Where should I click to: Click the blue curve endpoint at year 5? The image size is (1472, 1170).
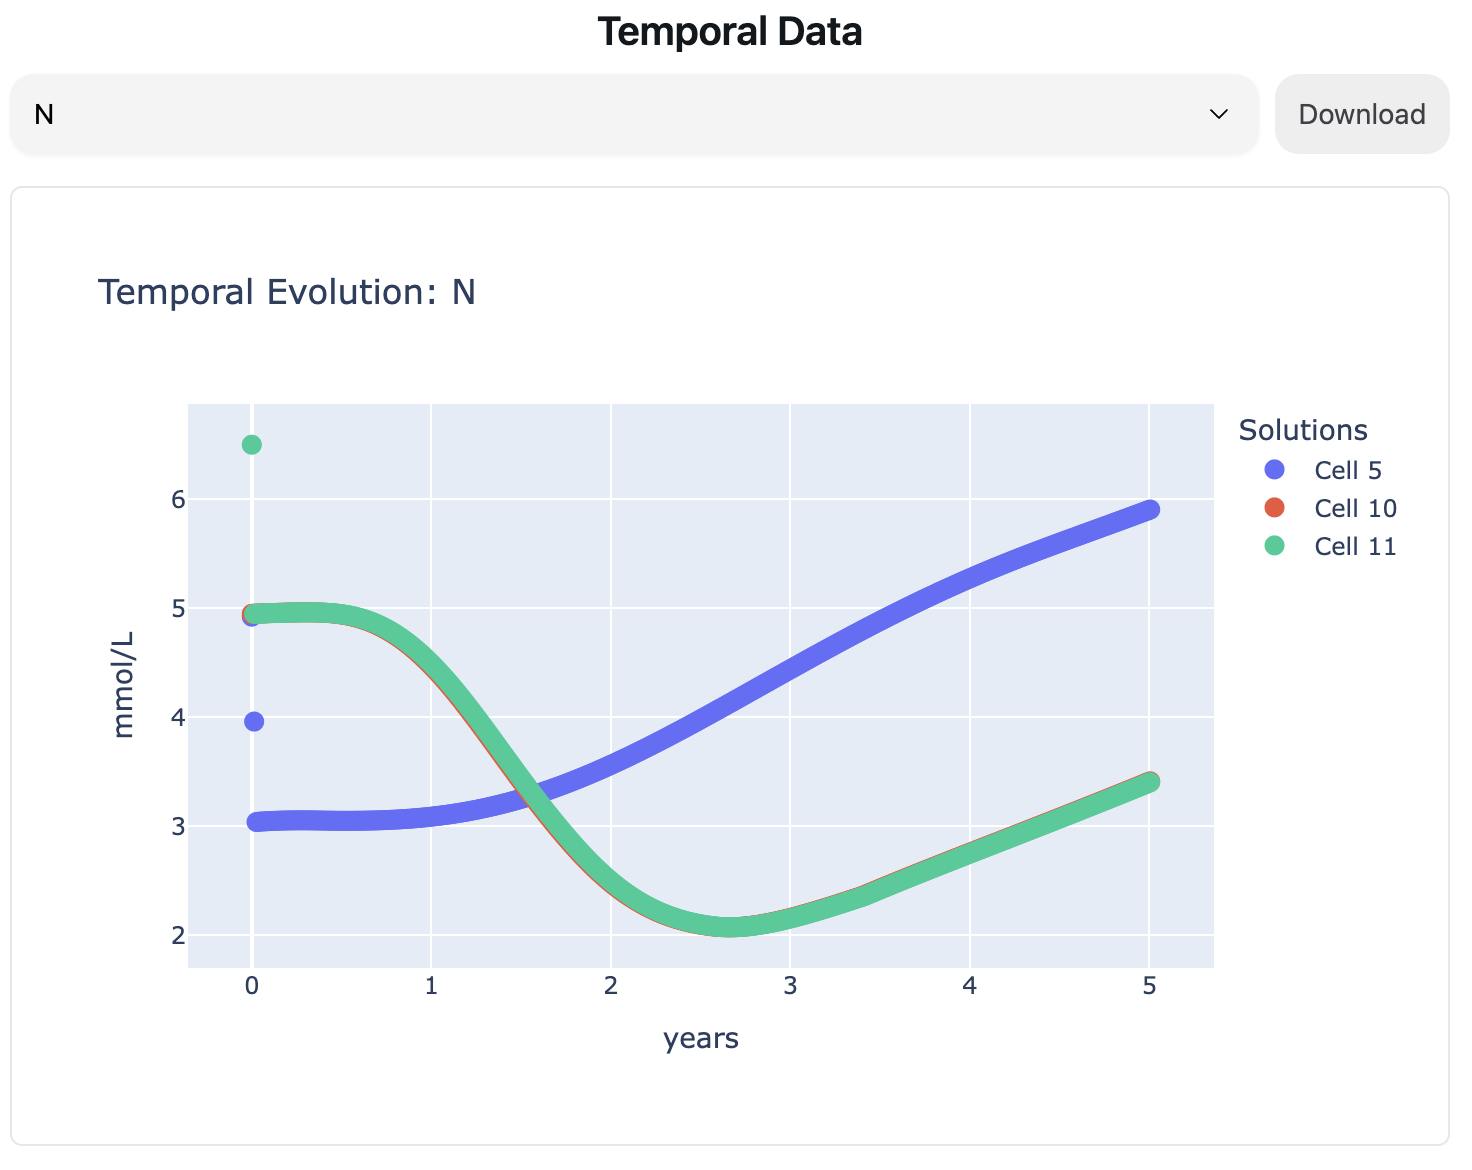[1150, 509]
